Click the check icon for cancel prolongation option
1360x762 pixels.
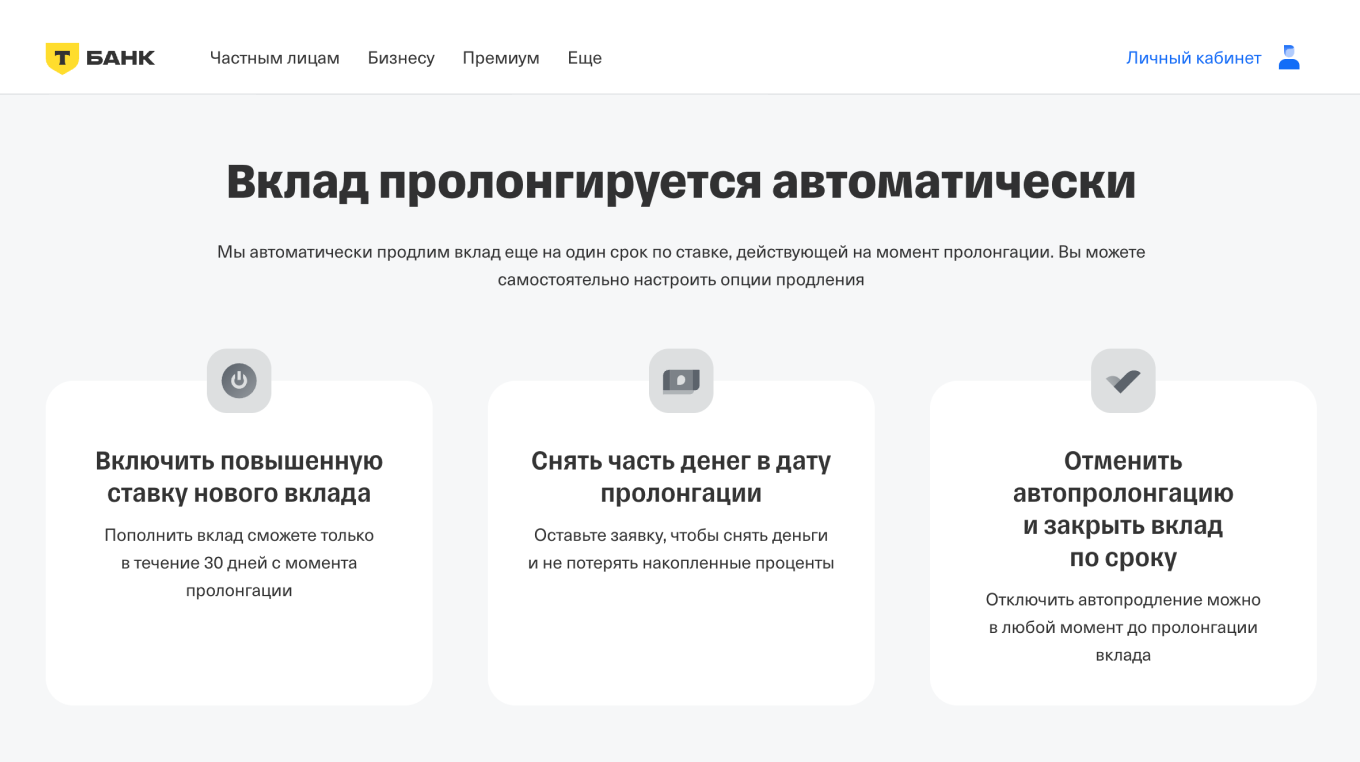[1123, 380]
